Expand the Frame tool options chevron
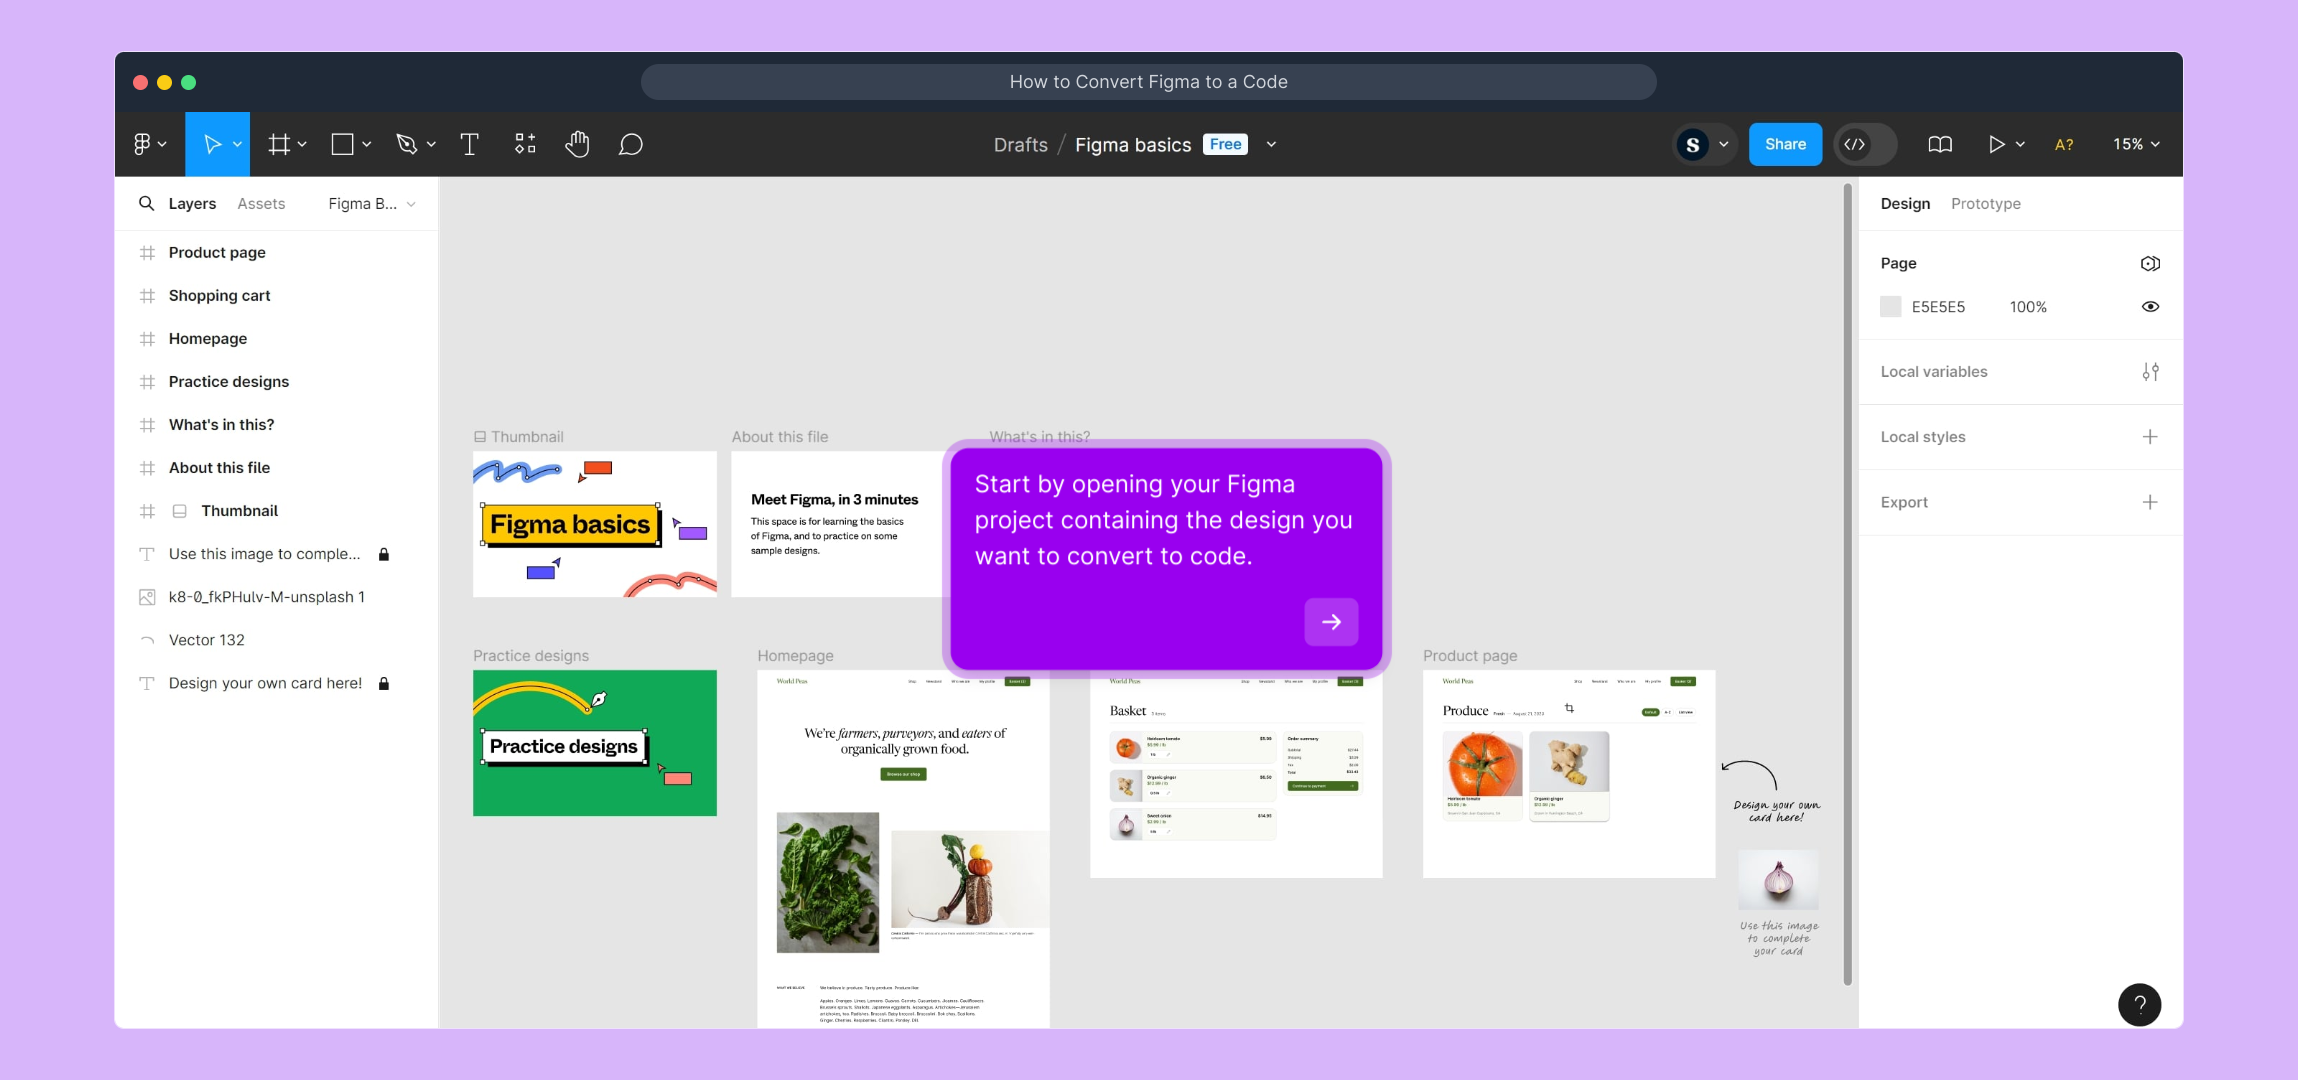Screen dimensions: 2298x1080 click(x=302, y=144)
